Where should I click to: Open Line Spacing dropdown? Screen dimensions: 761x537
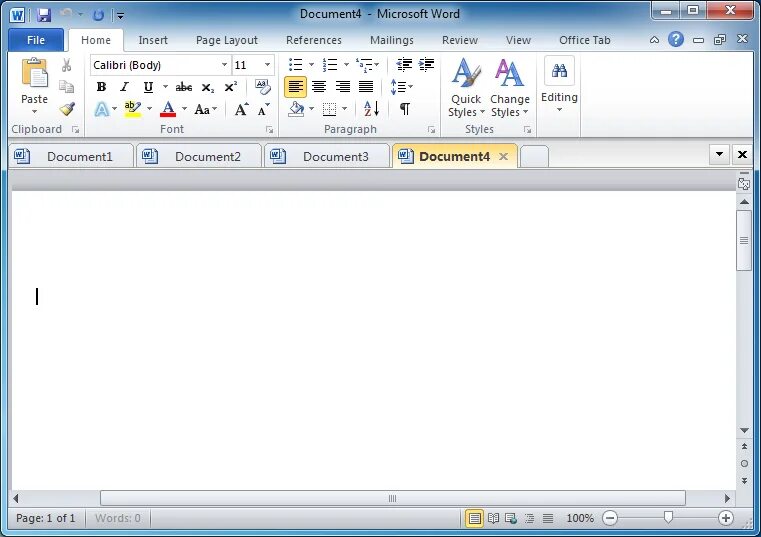tap(401, 87)
